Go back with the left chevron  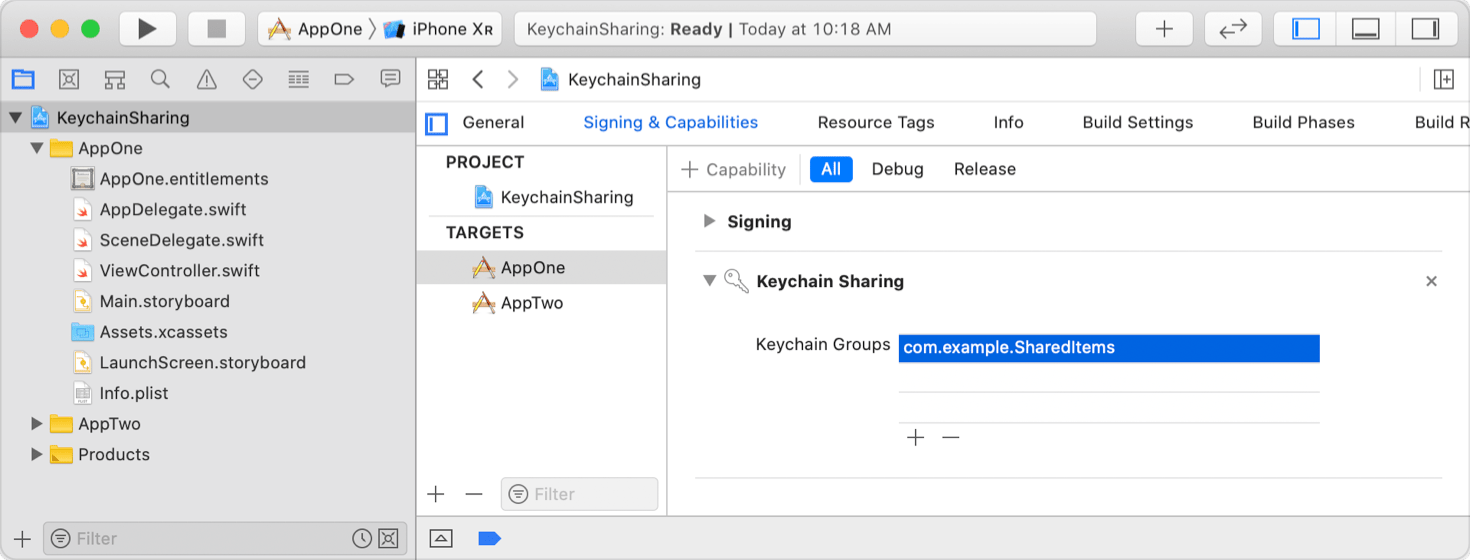click(478, 79)
